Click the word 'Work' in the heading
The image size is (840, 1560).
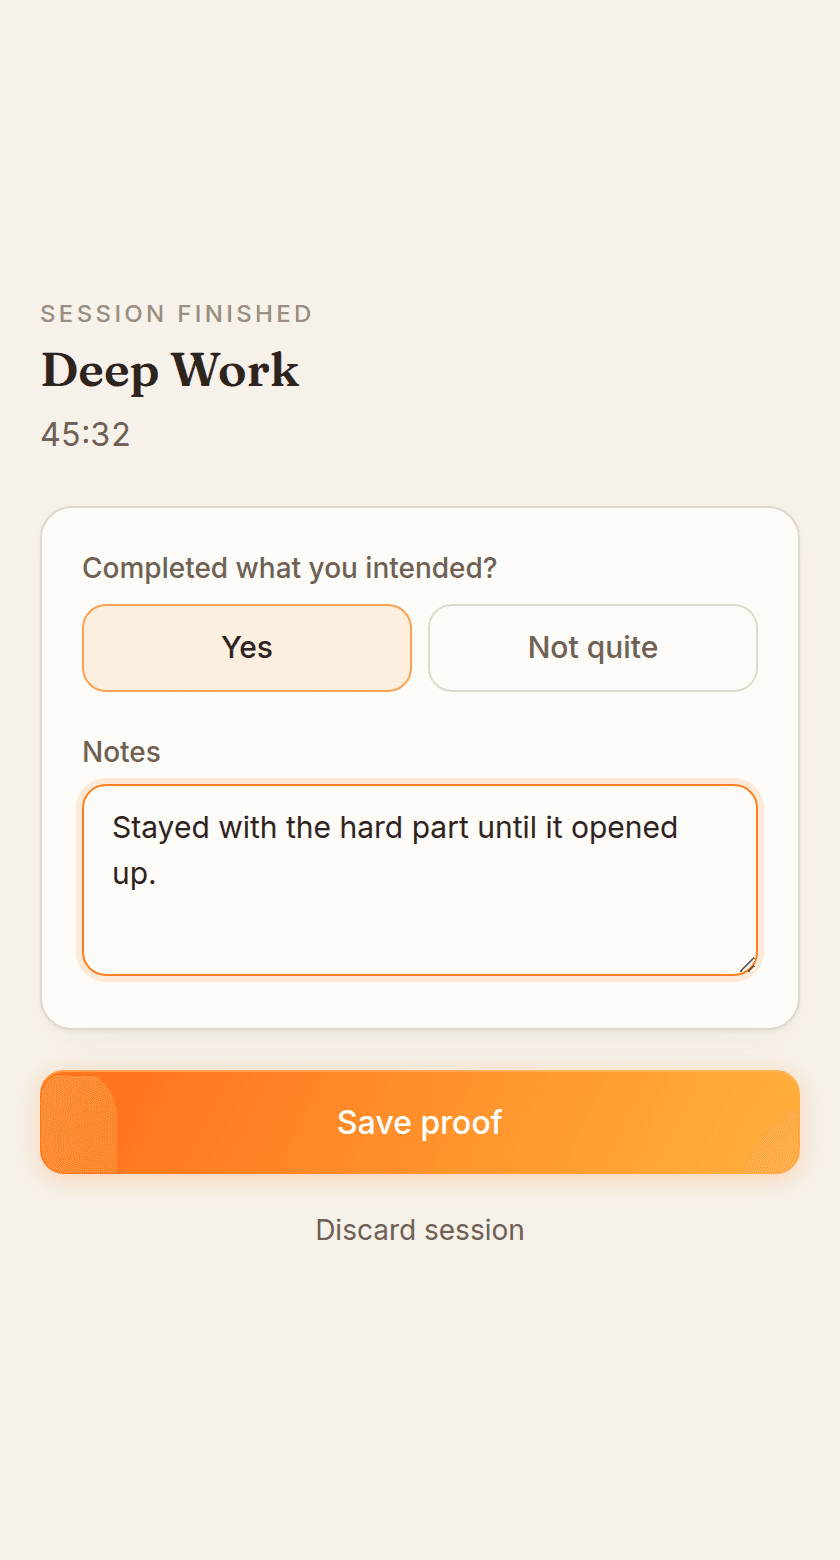tap(236, 371)
